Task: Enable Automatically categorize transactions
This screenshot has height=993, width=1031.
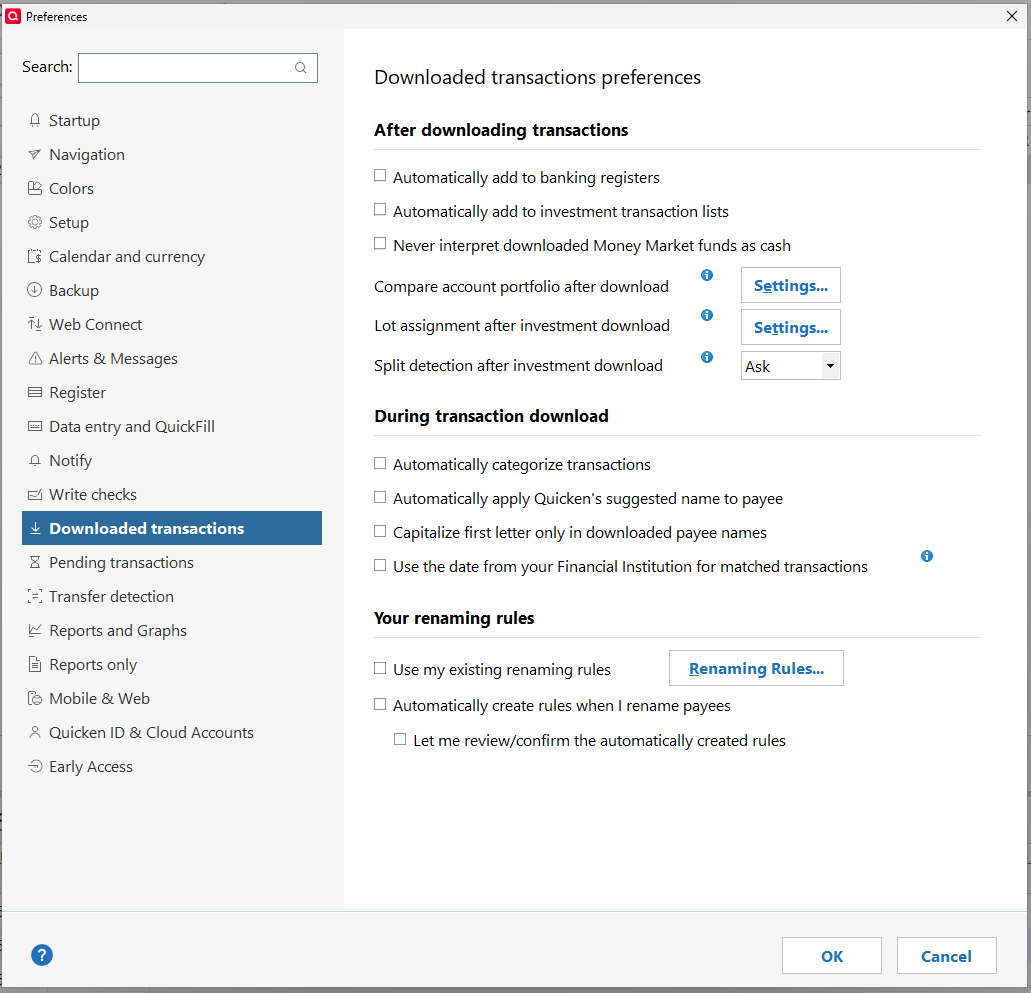Action: pyautogui.click(x=380, y=463)
